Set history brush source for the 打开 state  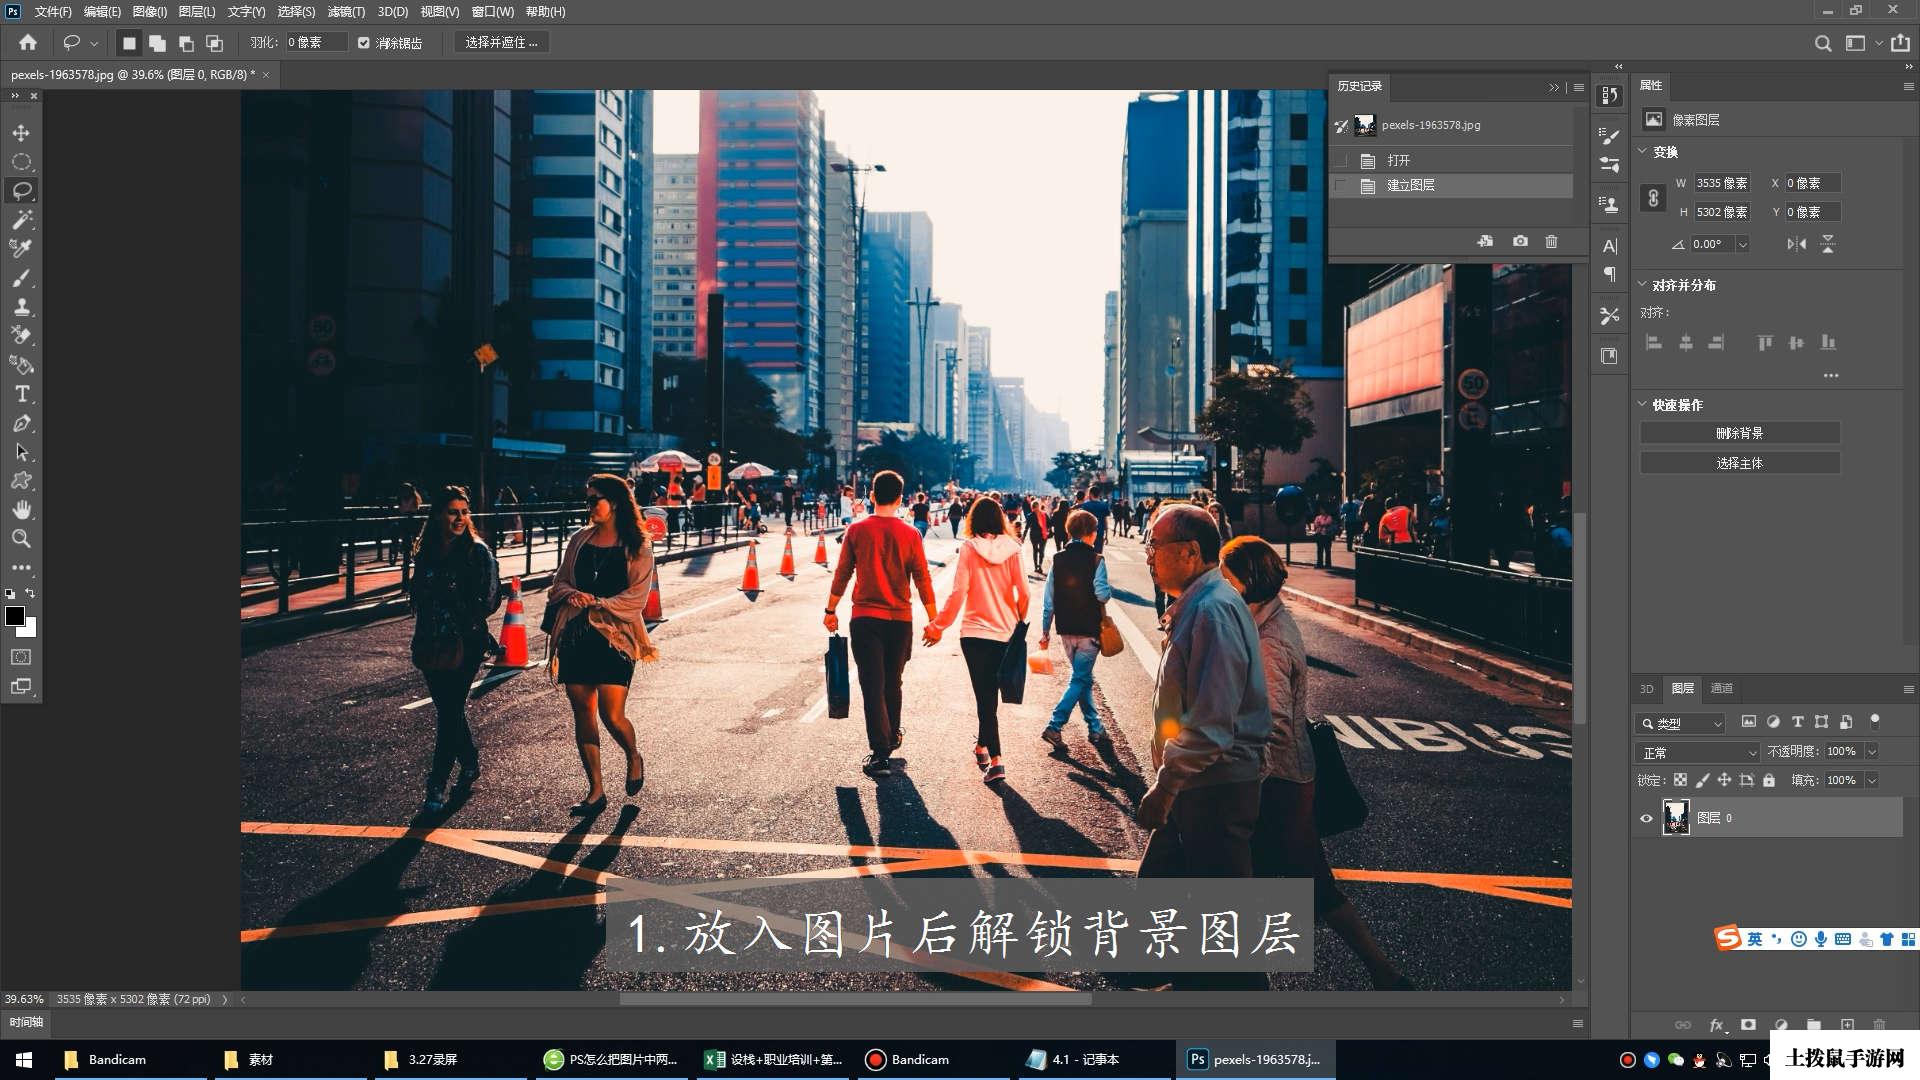point(1341,160)
